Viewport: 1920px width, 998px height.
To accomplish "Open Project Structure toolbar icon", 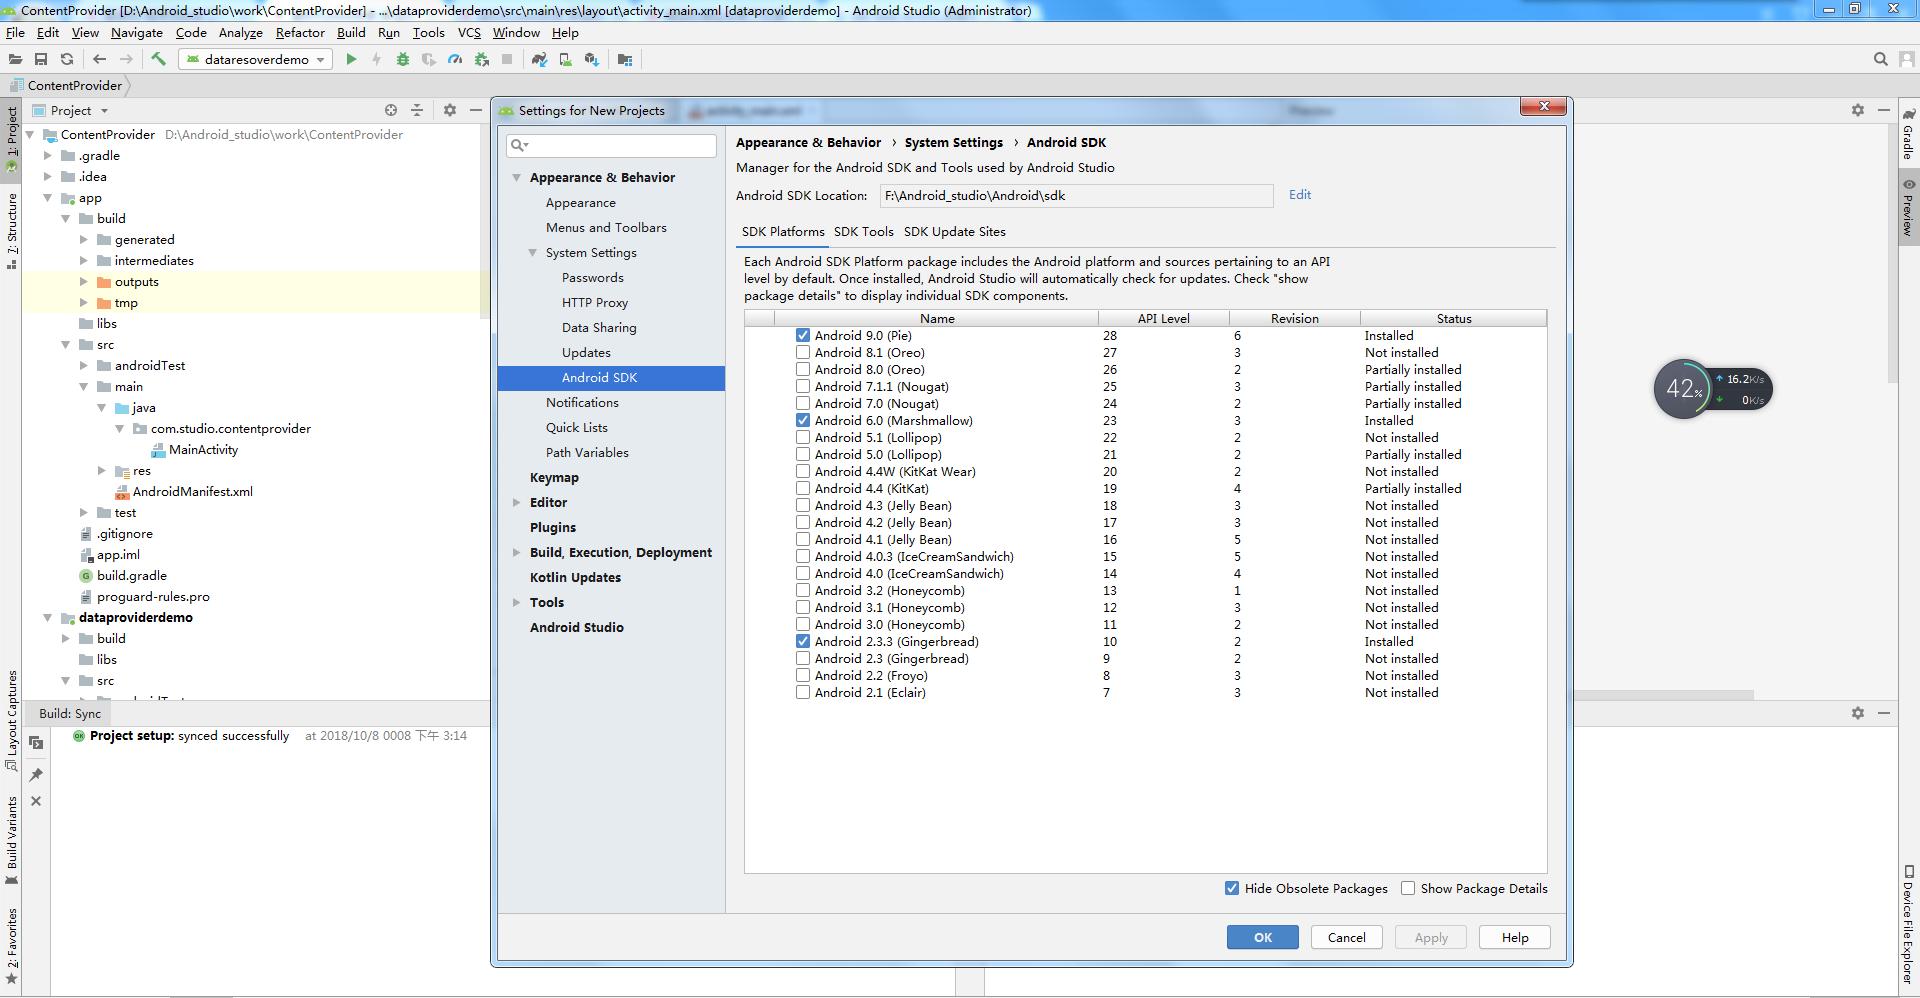I will click(625, 60).
